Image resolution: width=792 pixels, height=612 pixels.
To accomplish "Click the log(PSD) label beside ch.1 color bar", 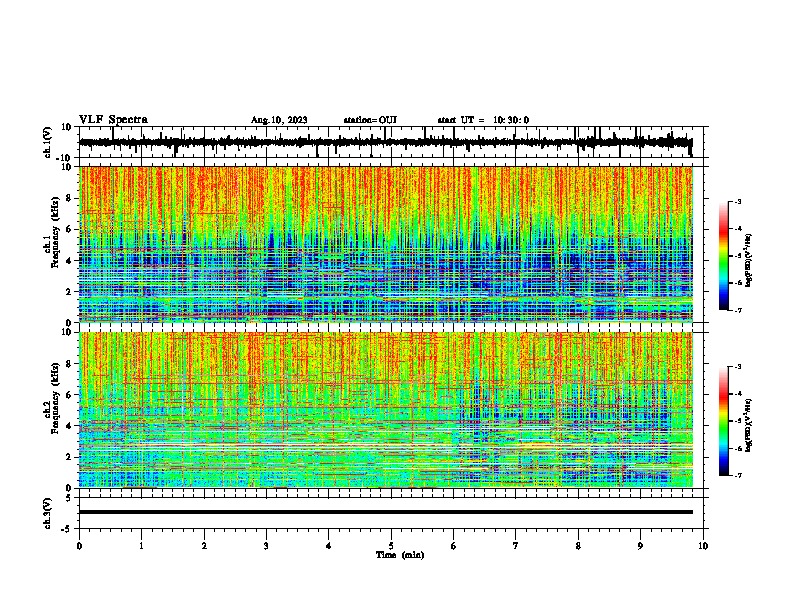I will pos(748,260).
